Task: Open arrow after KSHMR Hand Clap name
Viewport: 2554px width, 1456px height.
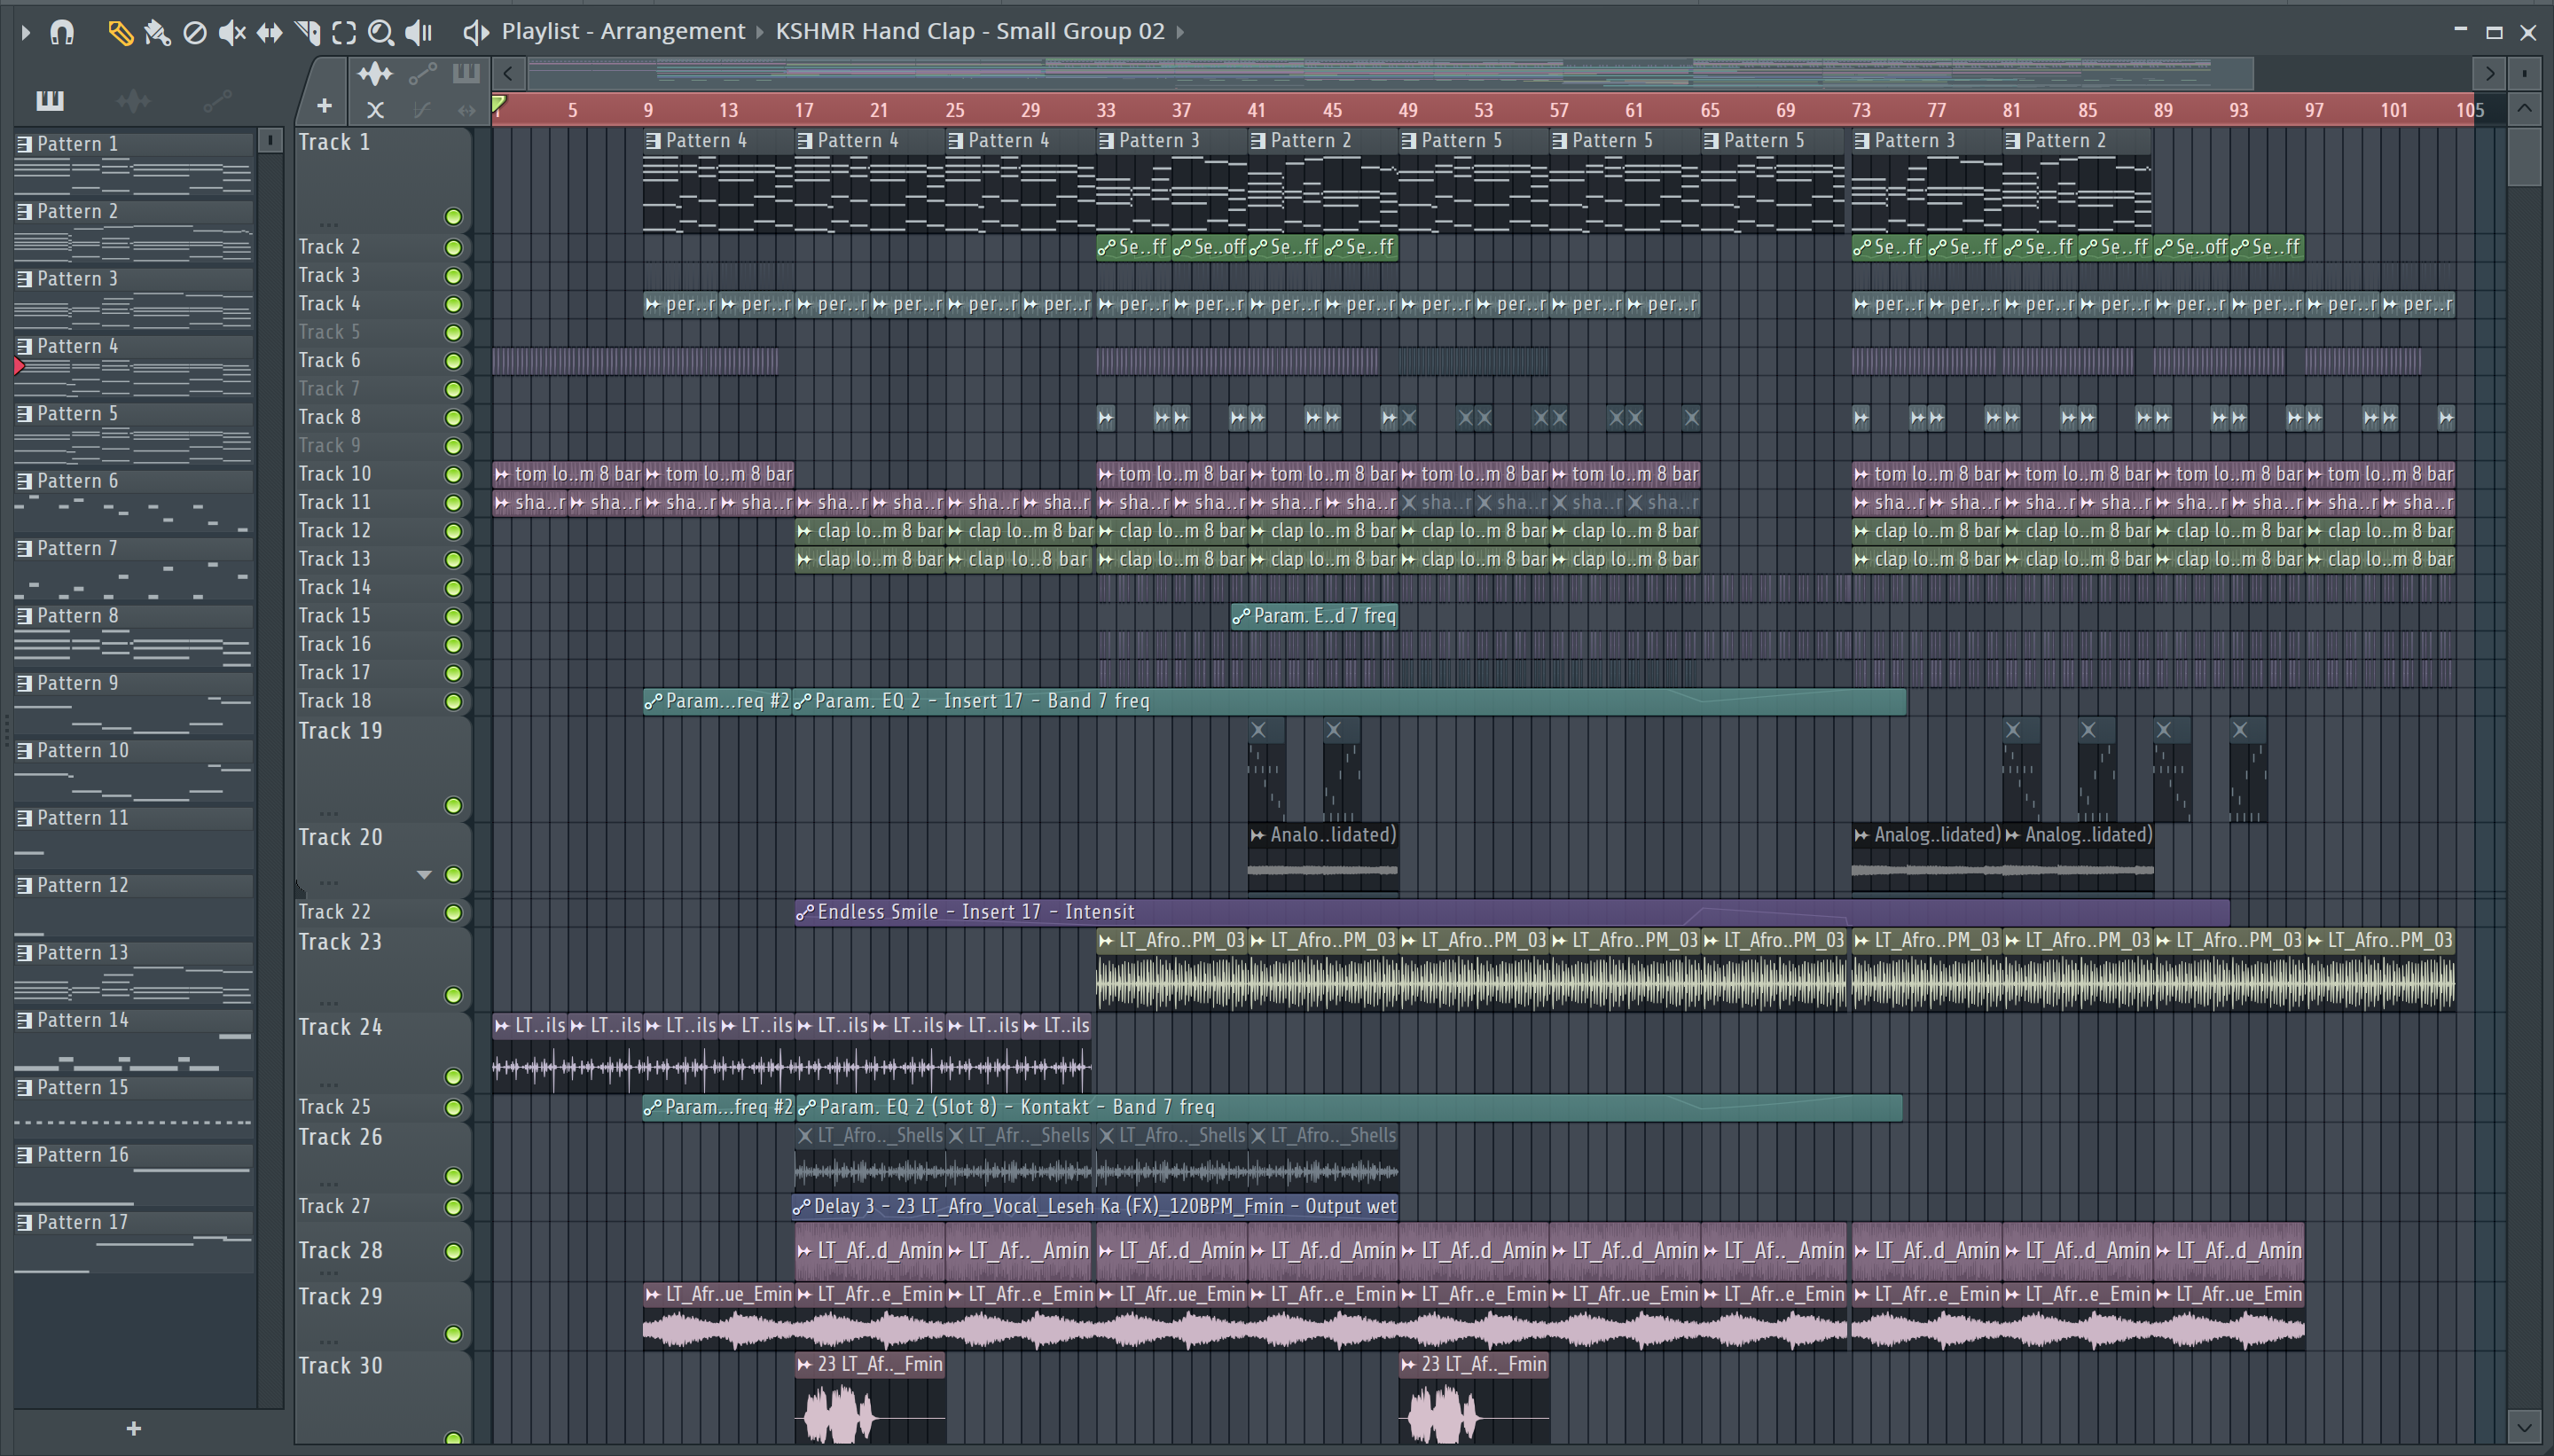Action: [x=1180, y=33]
